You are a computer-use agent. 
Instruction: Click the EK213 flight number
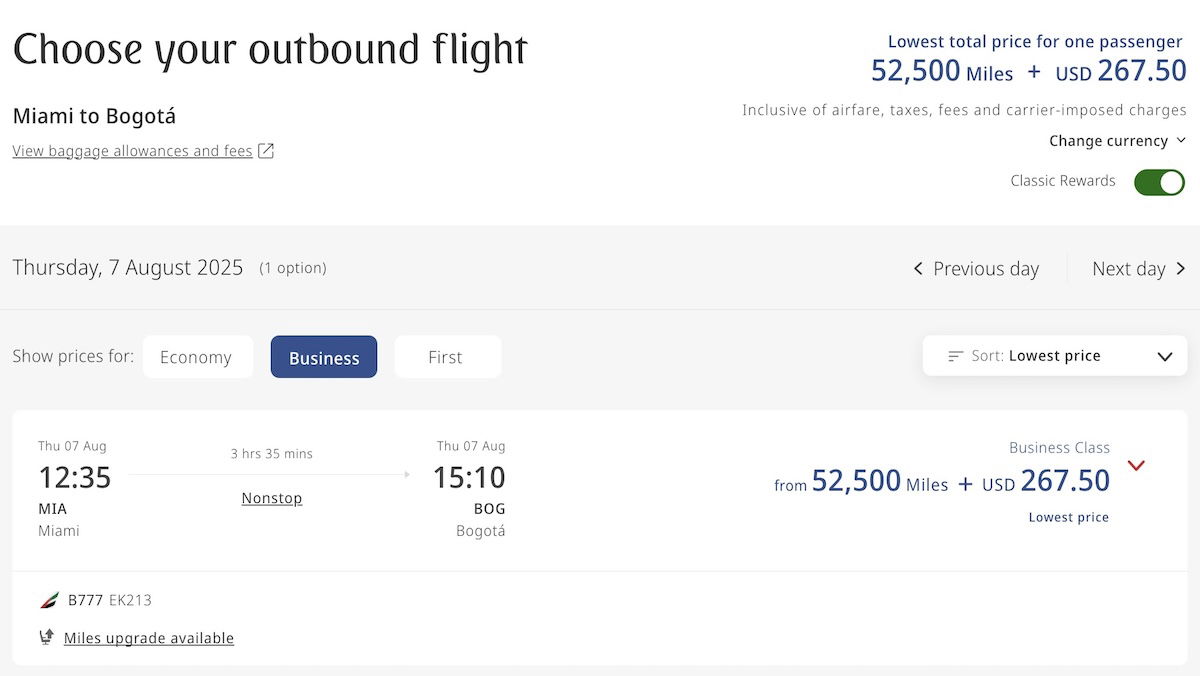[130, 600]
